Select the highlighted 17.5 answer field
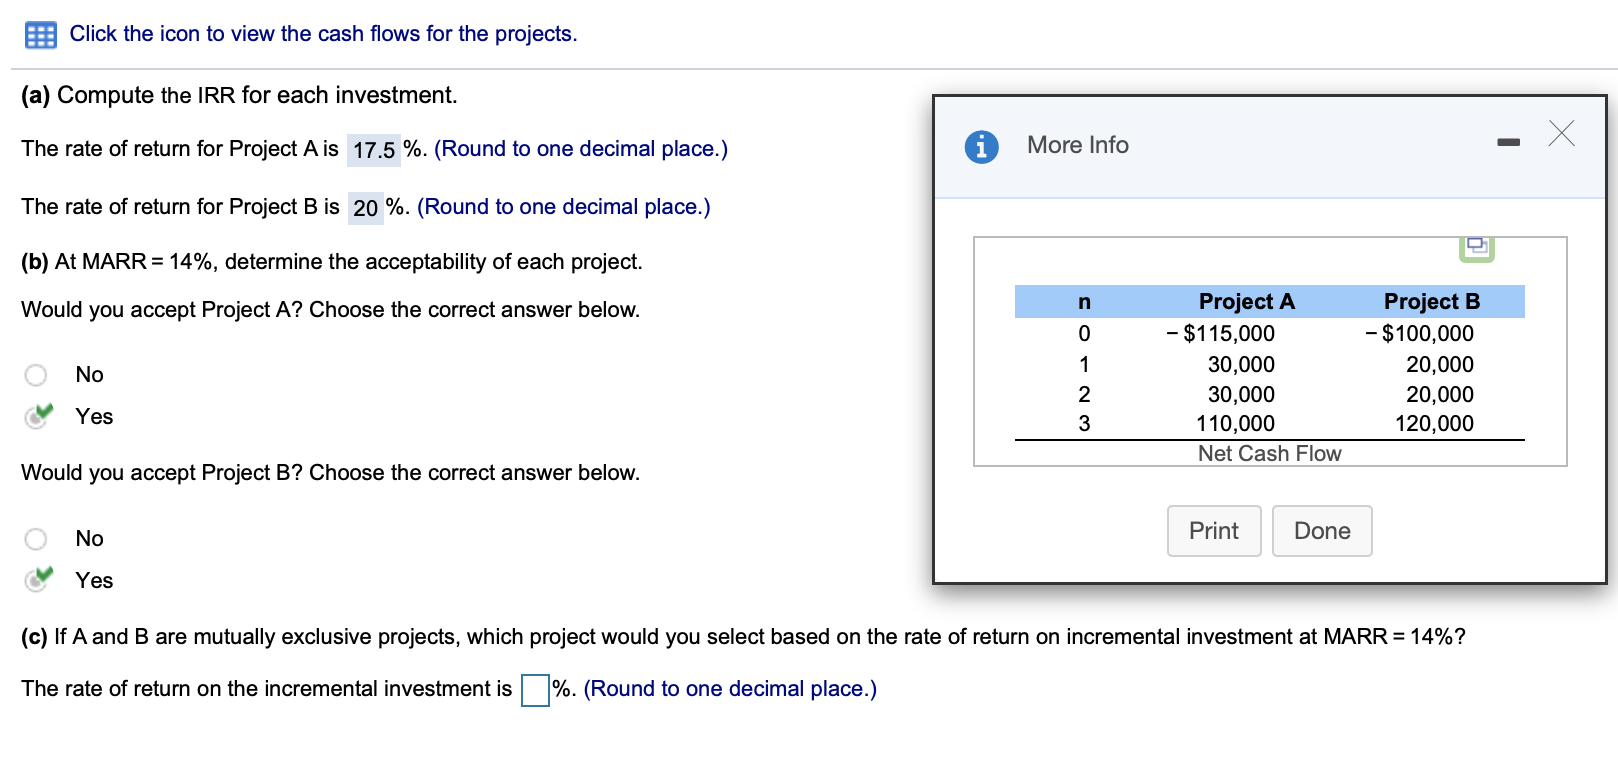Screen dimensions: 1618x772 [372, 148]
